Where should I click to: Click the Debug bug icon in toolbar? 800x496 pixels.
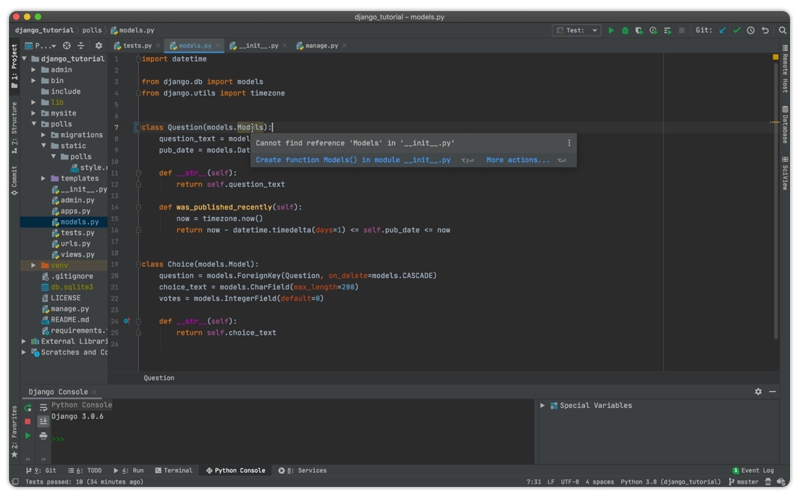[x=626, y=30]
